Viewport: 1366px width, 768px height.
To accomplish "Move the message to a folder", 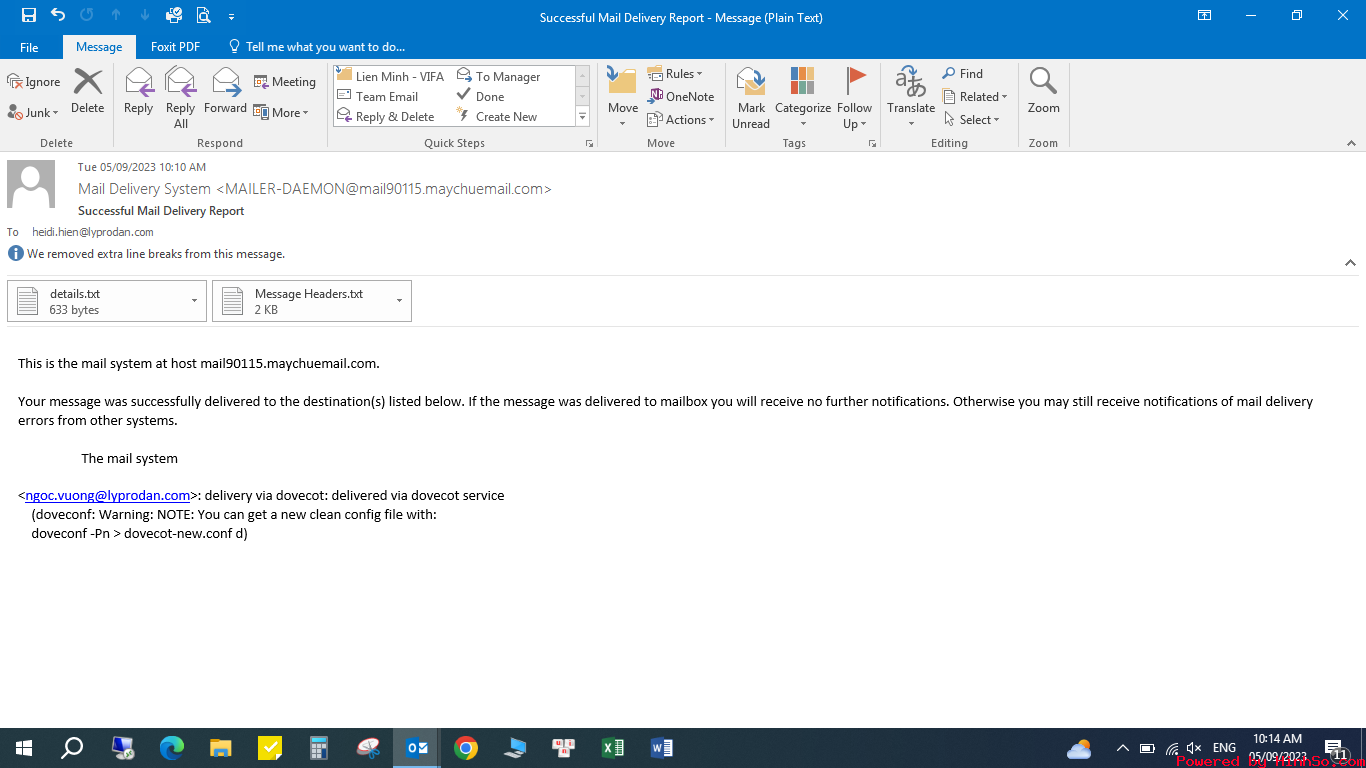I will coord(622,98).
